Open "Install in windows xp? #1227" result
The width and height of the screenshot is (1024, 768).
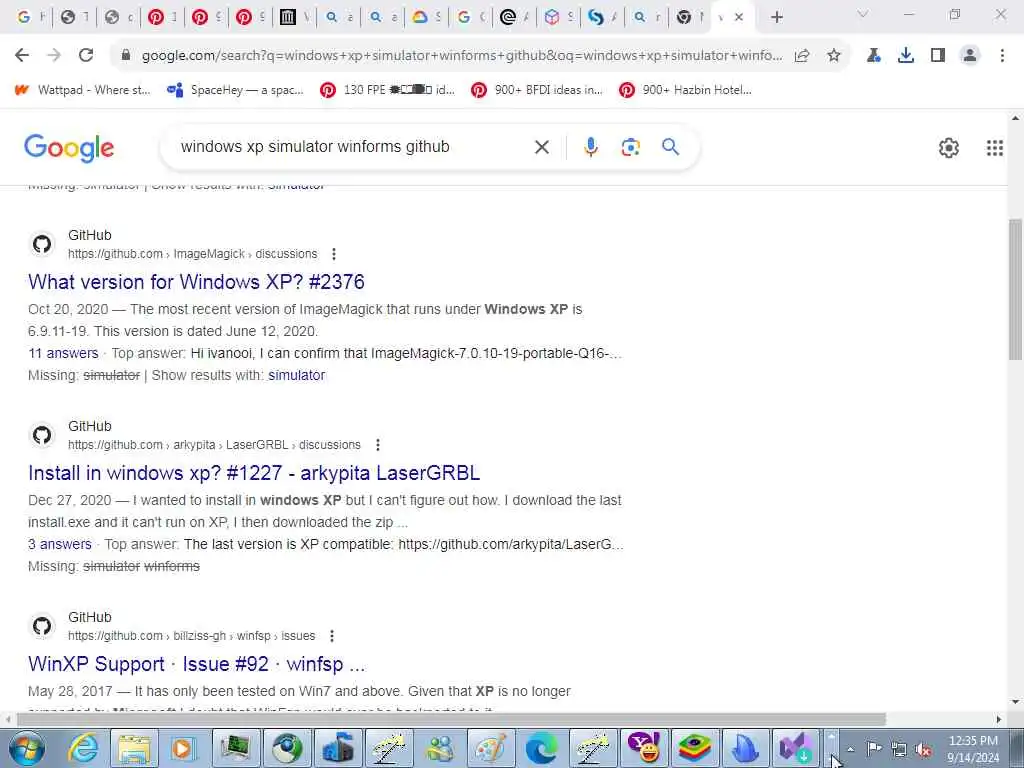[254, 473]
